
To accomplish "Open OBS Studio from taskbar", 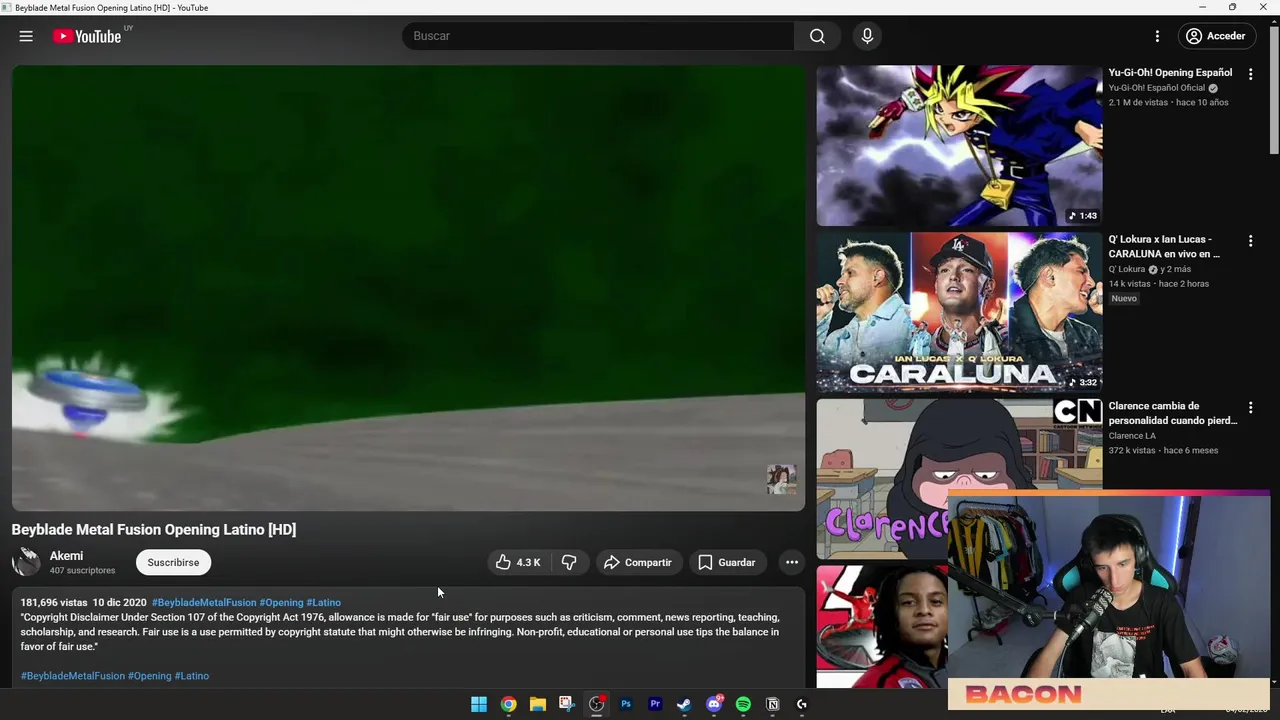I will [x=597, y=704].
